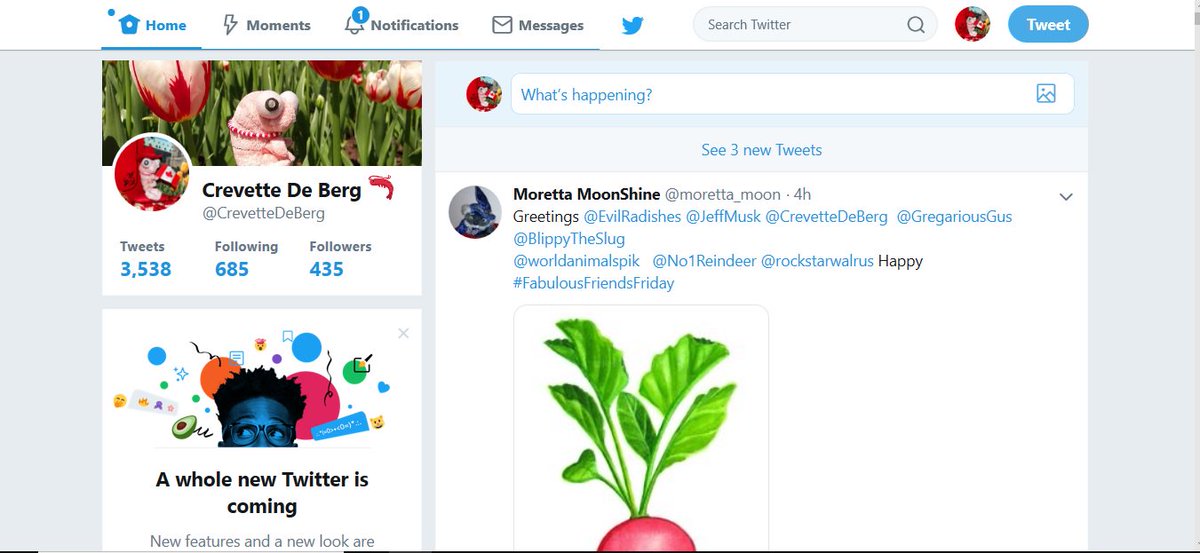This screenshot has height=553, width=1200.
Task: Click the bell icon in Notifications
Action: point(354,25)
